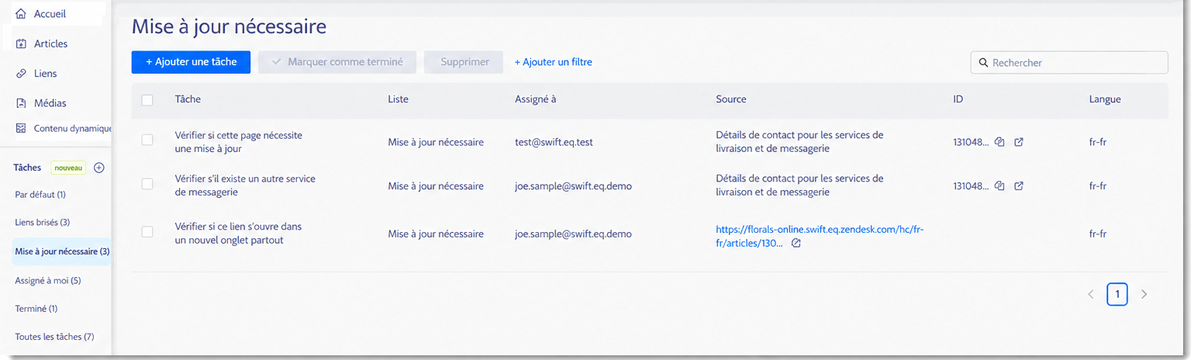Click the search magnifier icon

click(x=984, y=62)
